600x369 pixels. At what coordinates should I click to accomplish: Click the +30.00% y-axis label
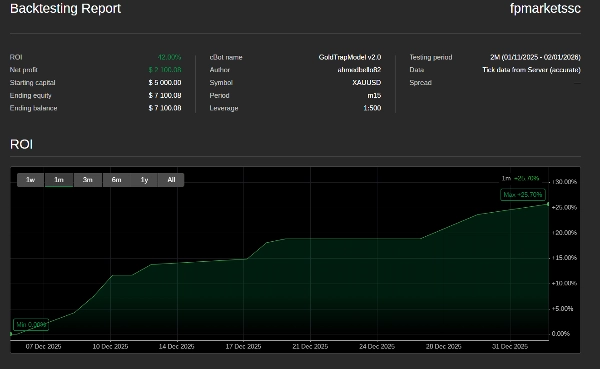pos(564,182)
